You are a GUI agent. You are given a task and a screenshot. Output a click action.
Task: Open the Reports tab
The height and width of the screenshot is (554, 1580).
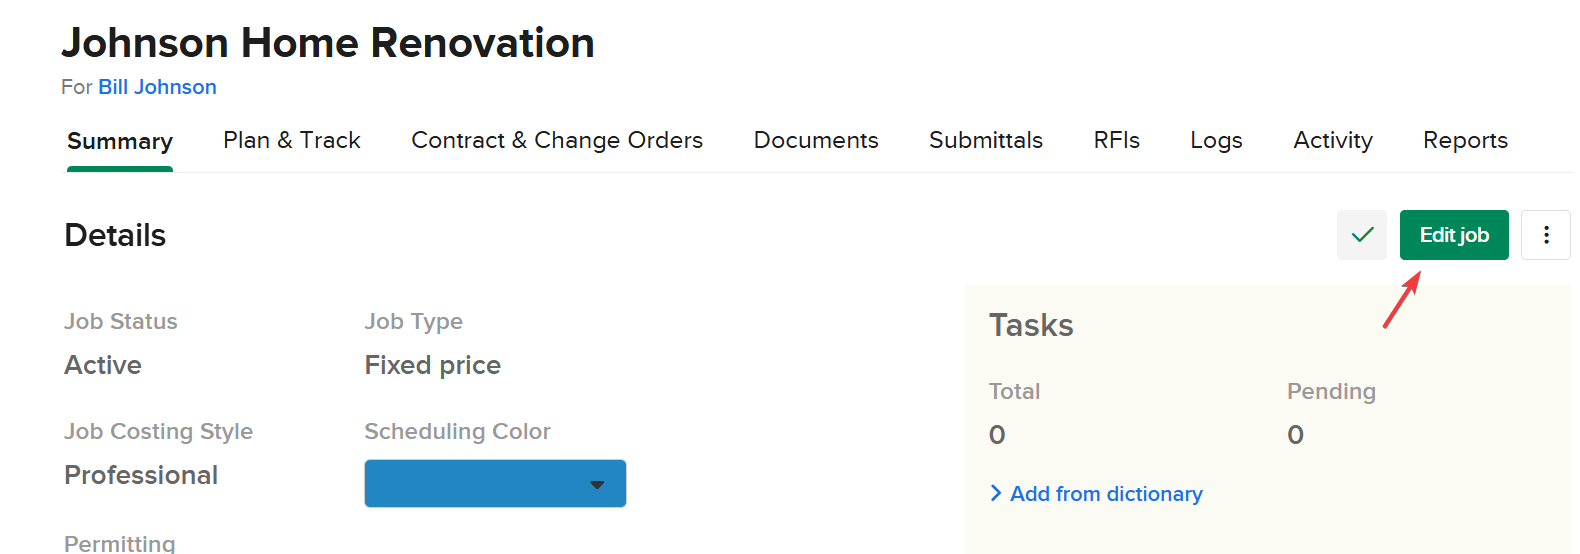click(1464, 140)
